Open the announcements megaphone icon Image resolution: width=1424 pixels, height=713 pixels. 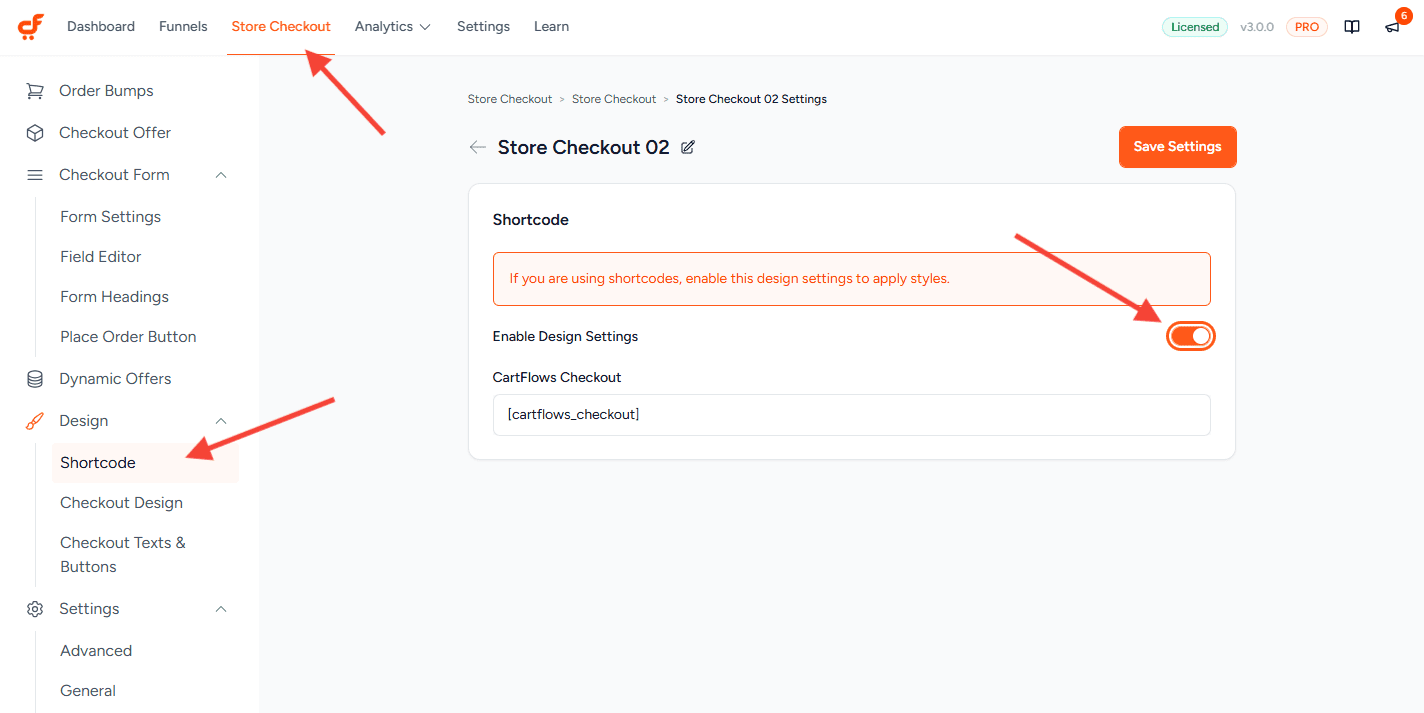coord(1392,27)
